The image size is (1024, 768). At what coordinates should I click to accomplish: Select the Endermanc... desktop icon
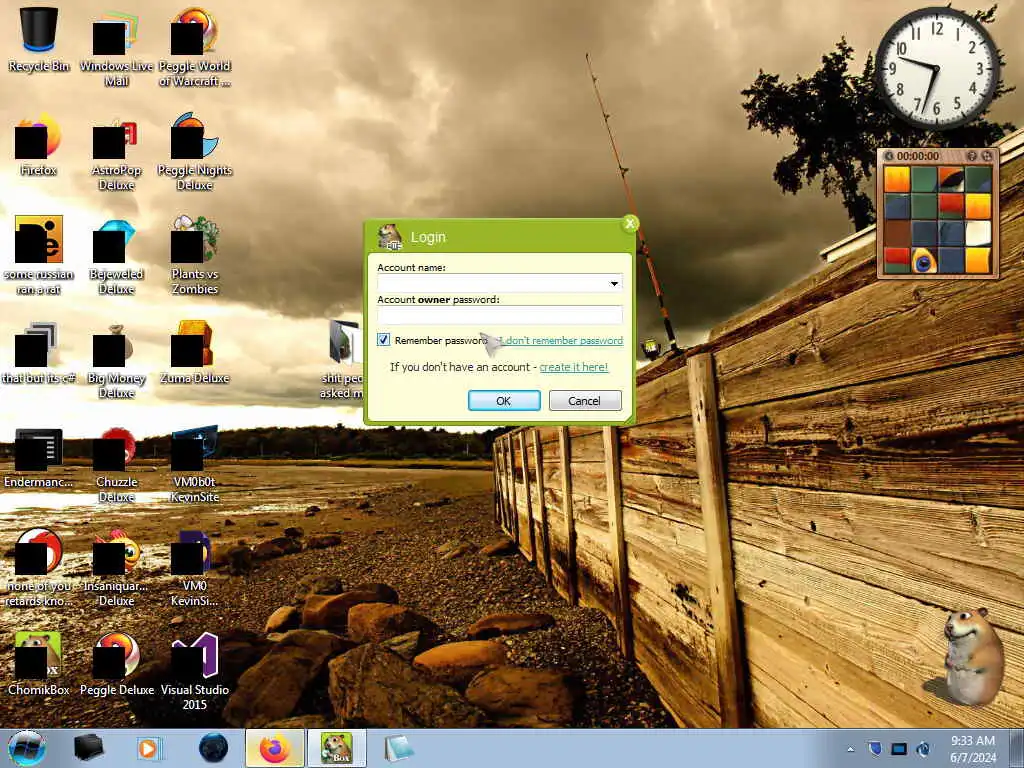click(x=39, y=457)
